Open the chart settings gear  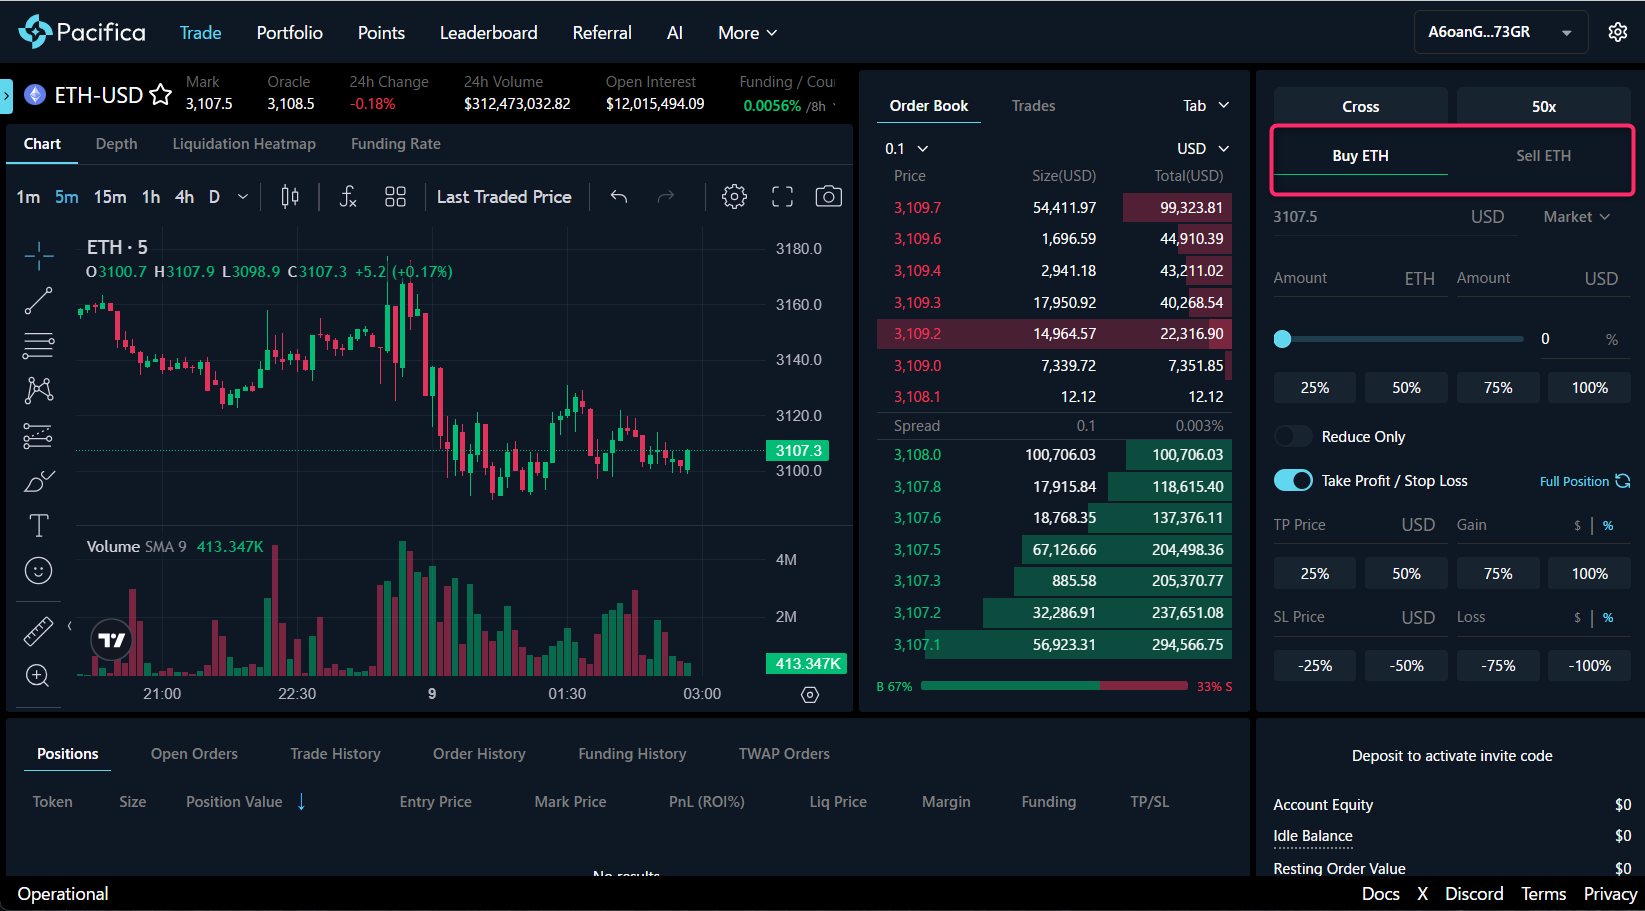coord(734,197)
